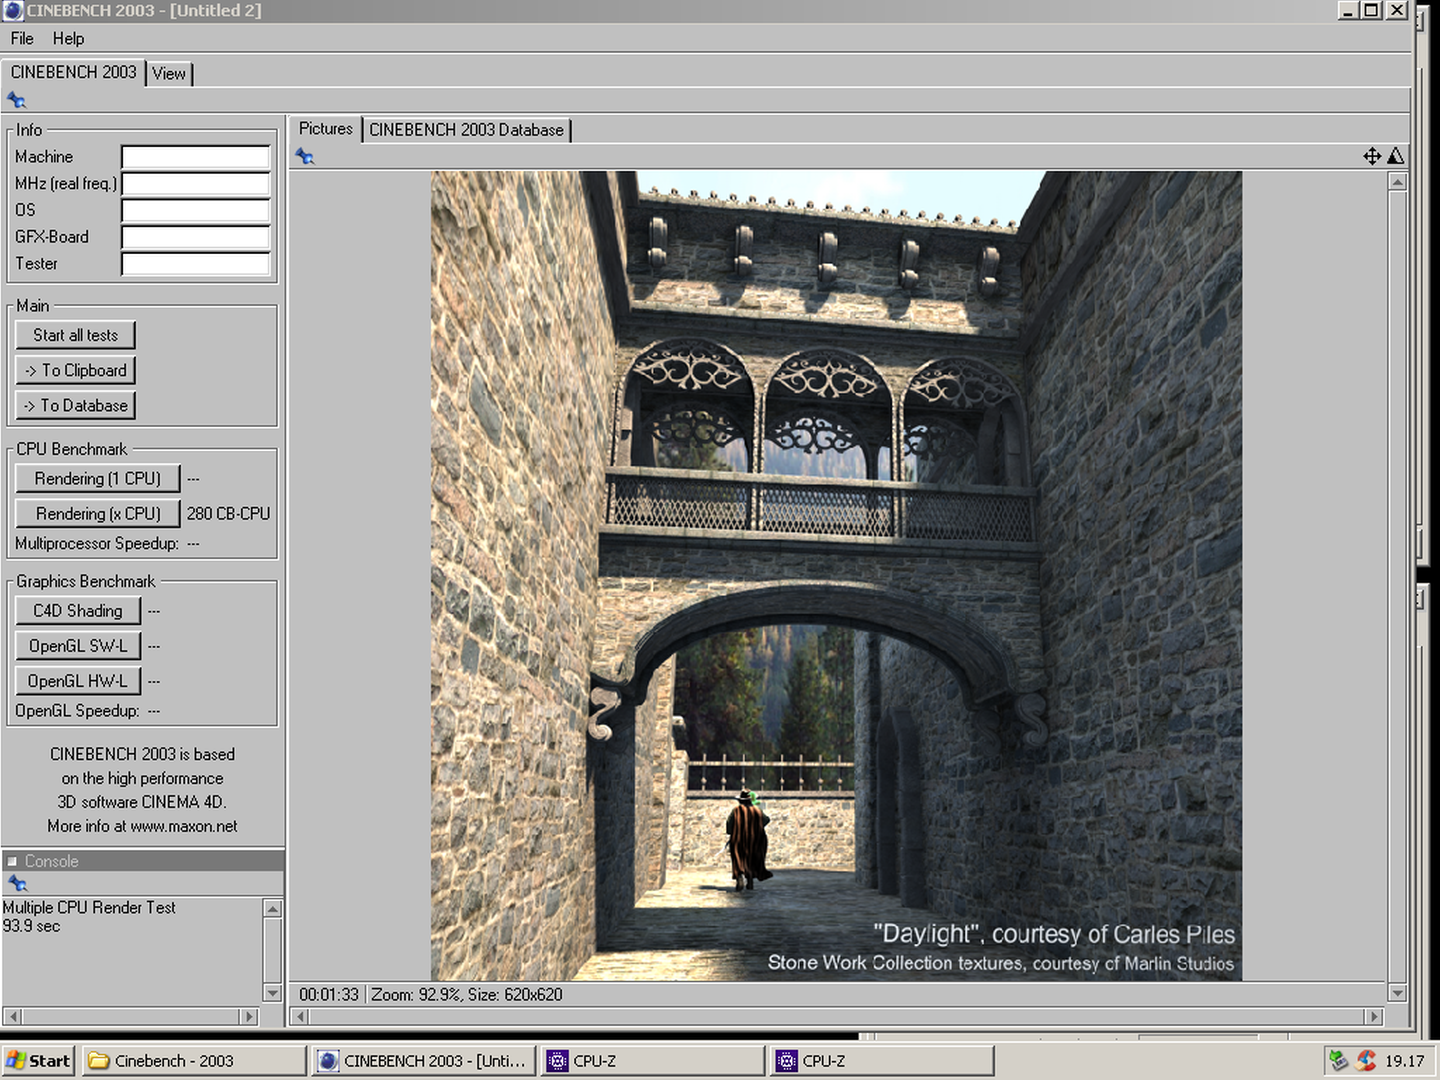Screen dimensions: 1440x1080
Task: Click the OS input field
Action: pyautogui.click(x=196, y=210)
